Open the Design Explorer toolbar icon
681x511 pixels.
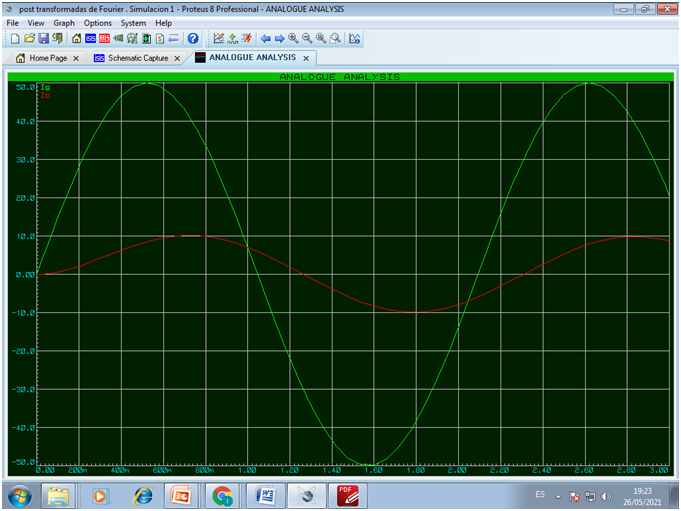(146, 39)
